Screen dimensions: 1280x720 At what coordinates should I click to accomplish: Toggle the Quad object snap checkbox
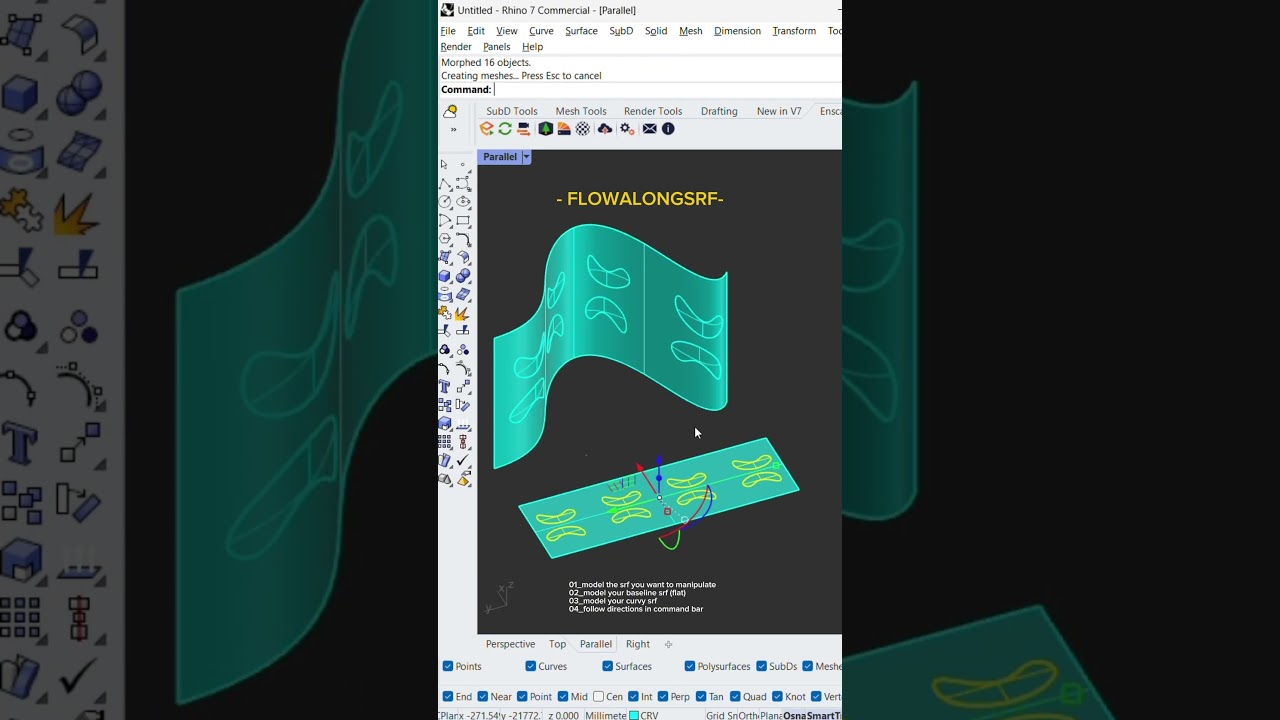tap(735, 696)
